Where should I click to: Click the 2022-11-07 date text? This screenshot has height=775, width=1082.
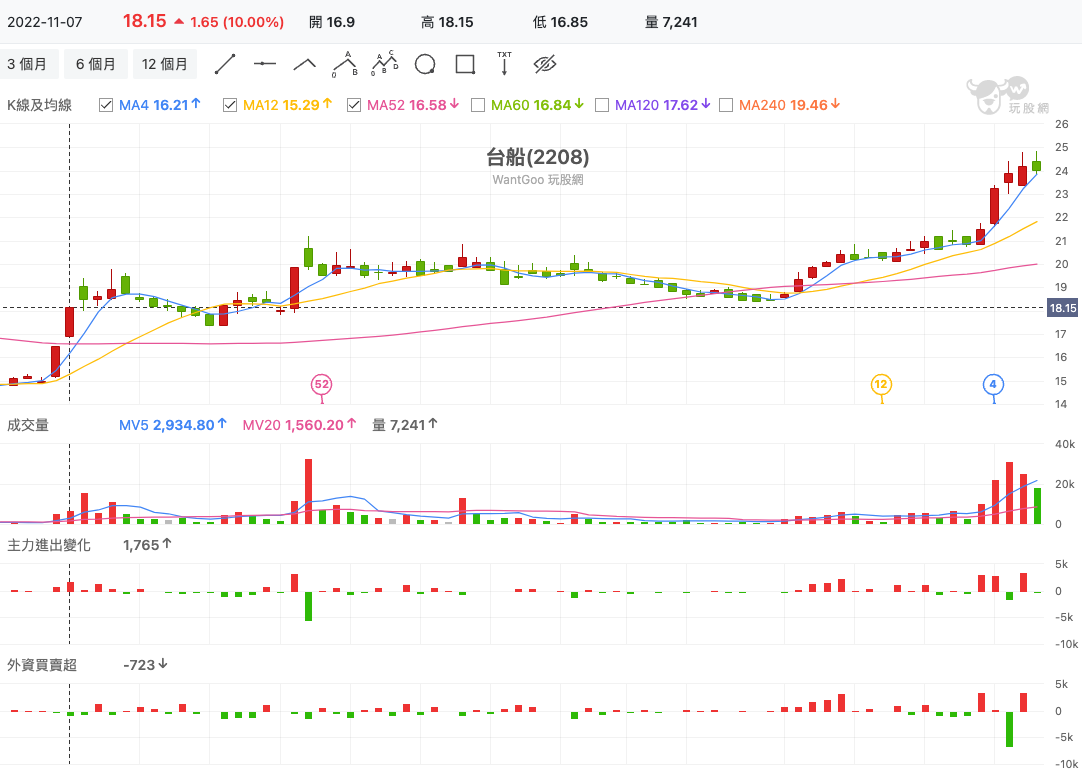tap(45, 22)
